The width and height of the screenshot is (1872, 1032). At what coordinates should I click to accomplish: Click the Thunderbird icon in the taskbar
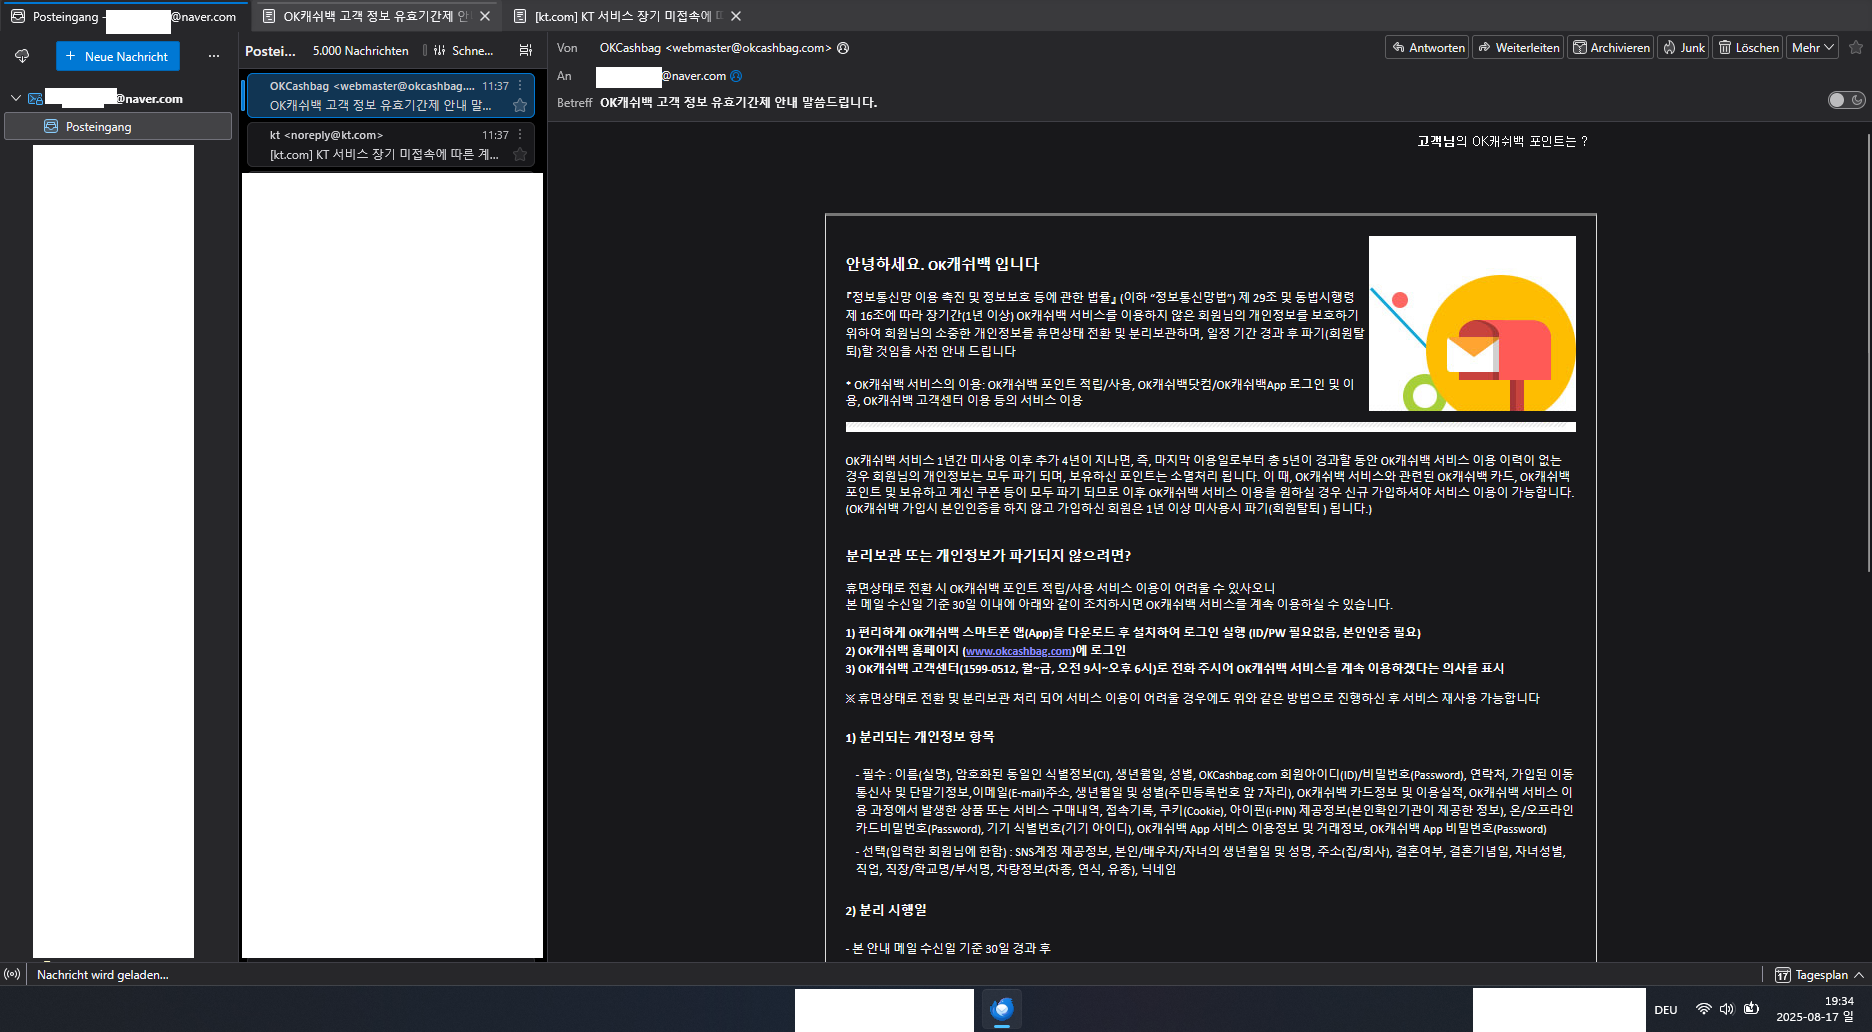point(1002,1009)
